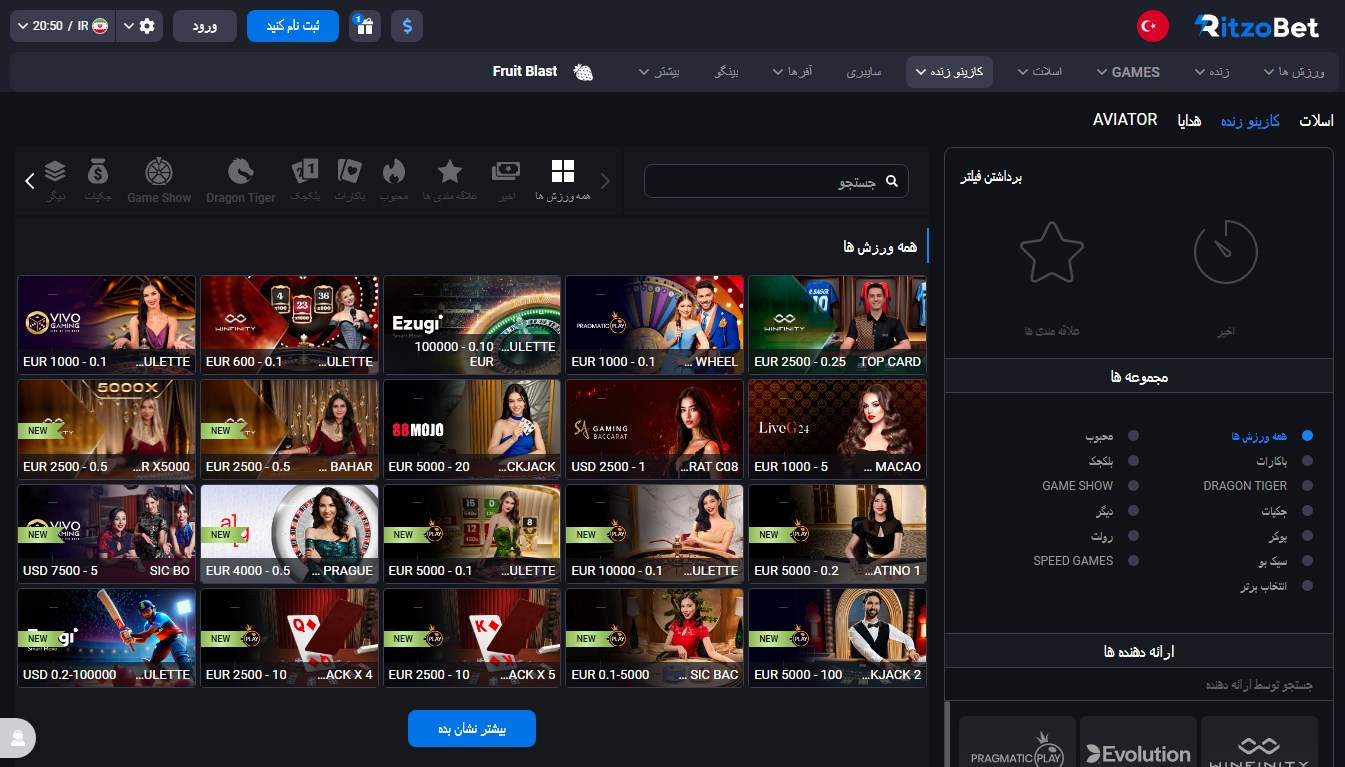Screen dimensions: 1345x767
Task: Expand the ورزش ها menu dropdown
Action: point(1294,72)
